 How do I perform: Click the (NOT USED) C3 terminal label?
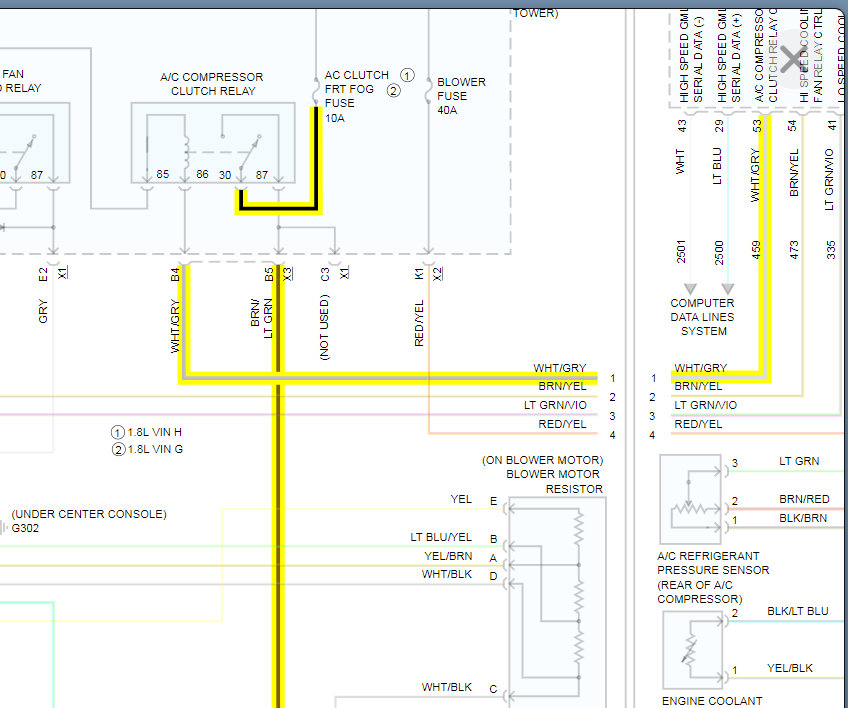(x=324, y=327)
